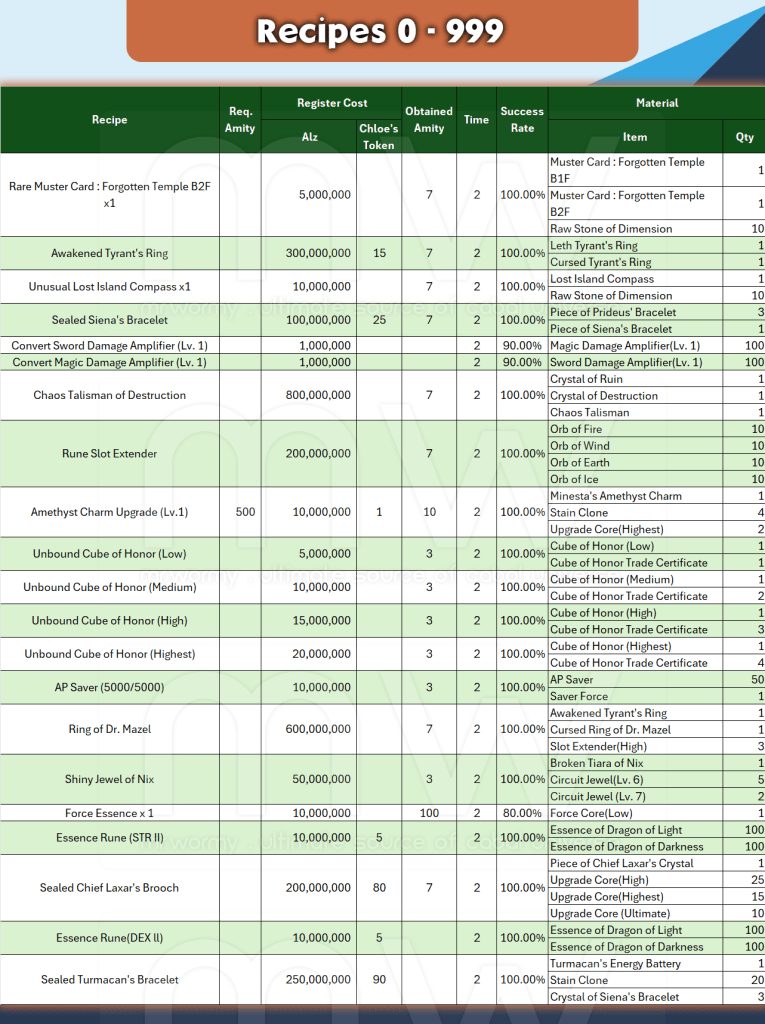This screenshot has height=1024, width=765.
Task: Click the Qty column header
Action: (744, 137)
